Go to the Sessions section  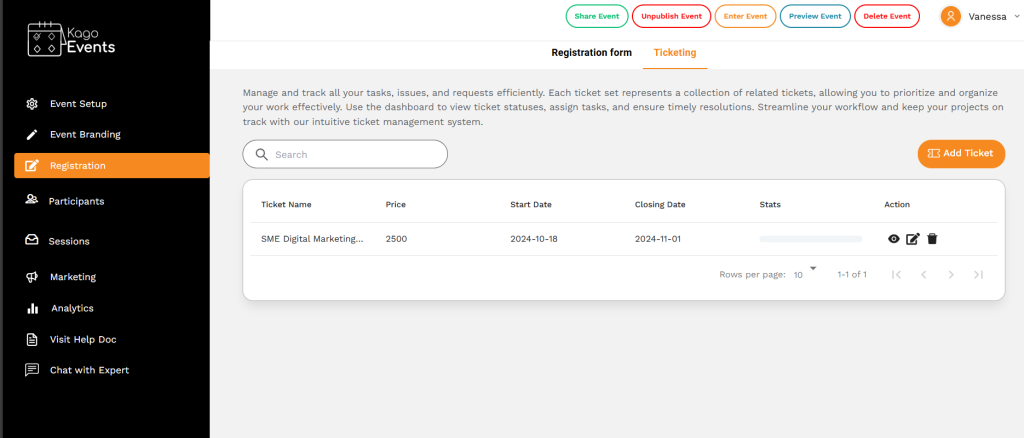[x=69, y=241]
